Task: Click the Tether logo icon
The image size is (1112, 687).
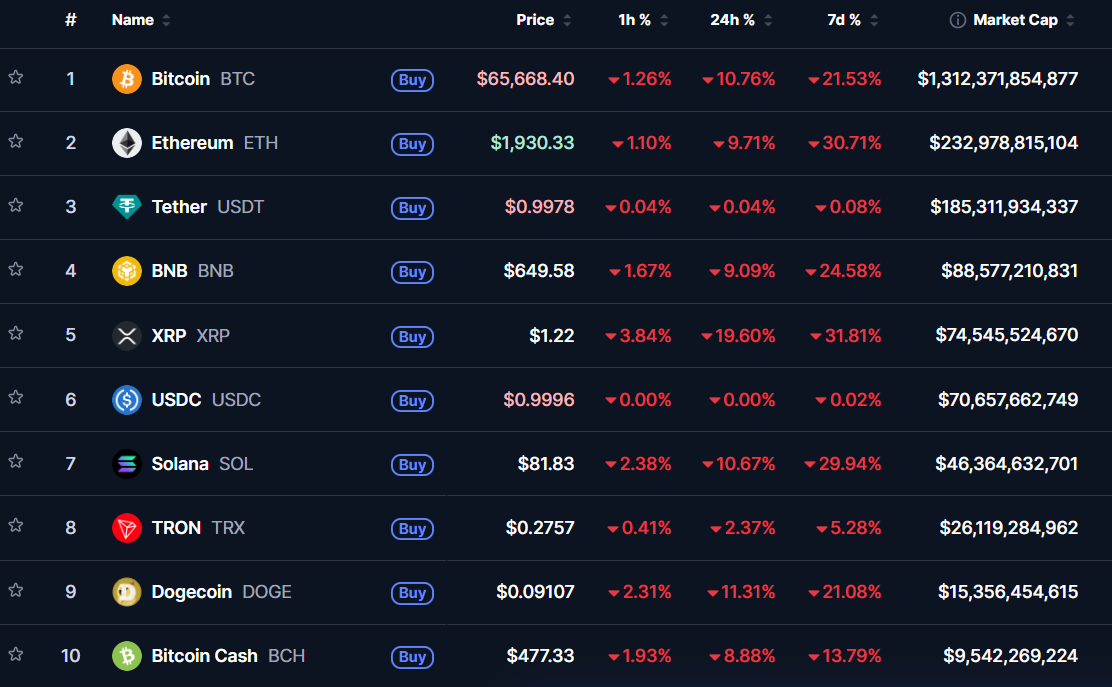Action: click(127, 207)
